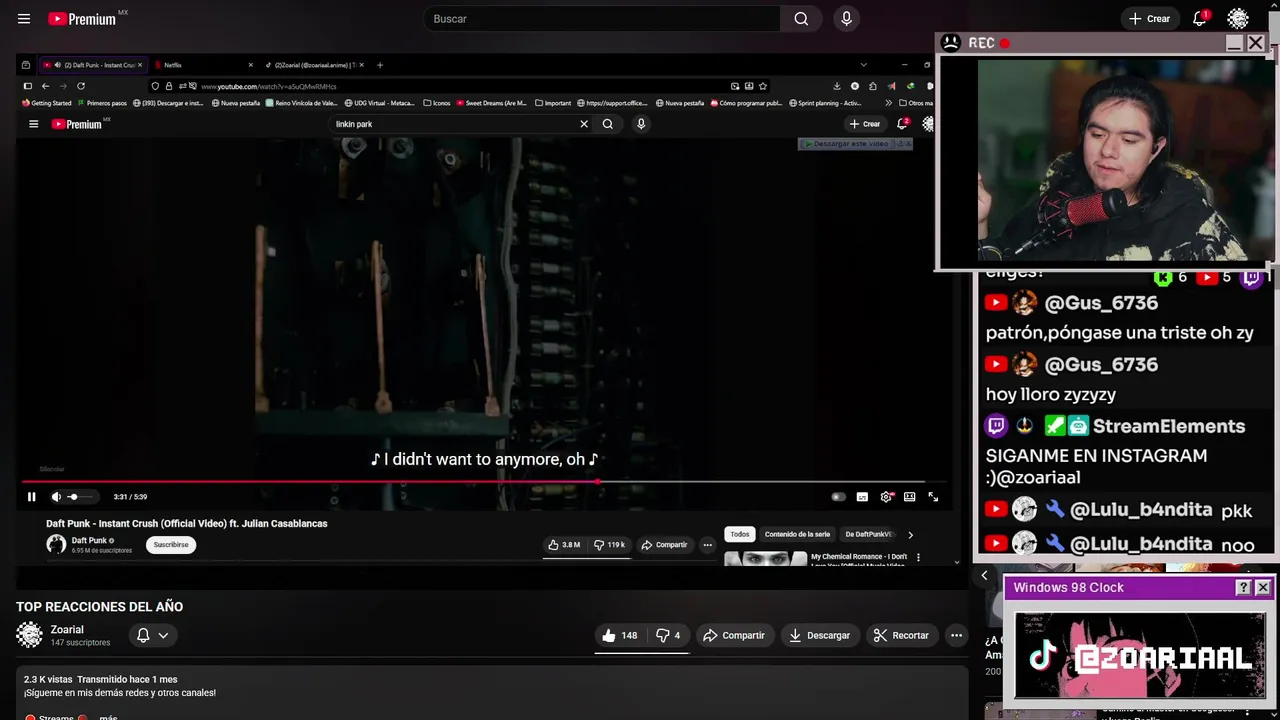Viewport: 1280px width, 720px height.
Task: Click the Suscribirse button
Action: 171,545
